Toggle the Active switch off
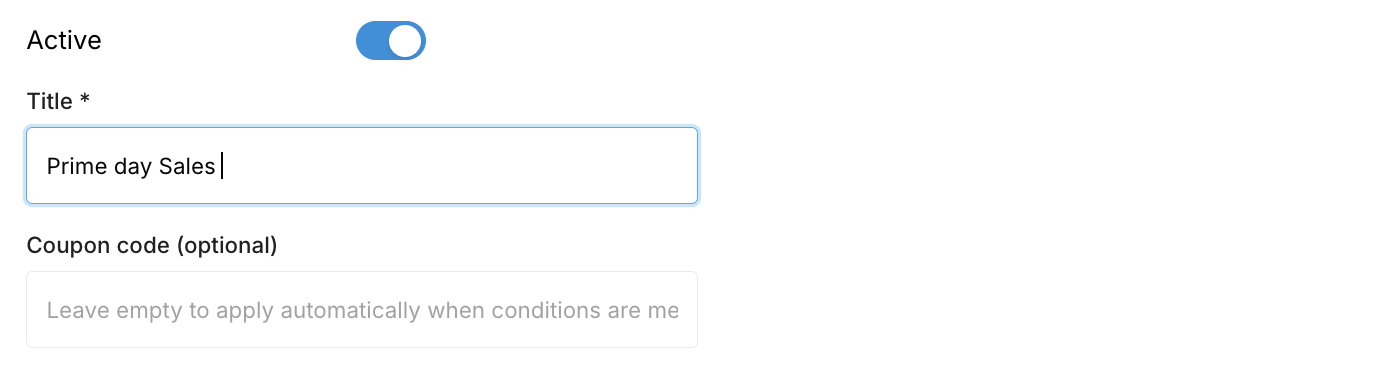This screenshot has width=1388, height=372. [x=391, y=41]
